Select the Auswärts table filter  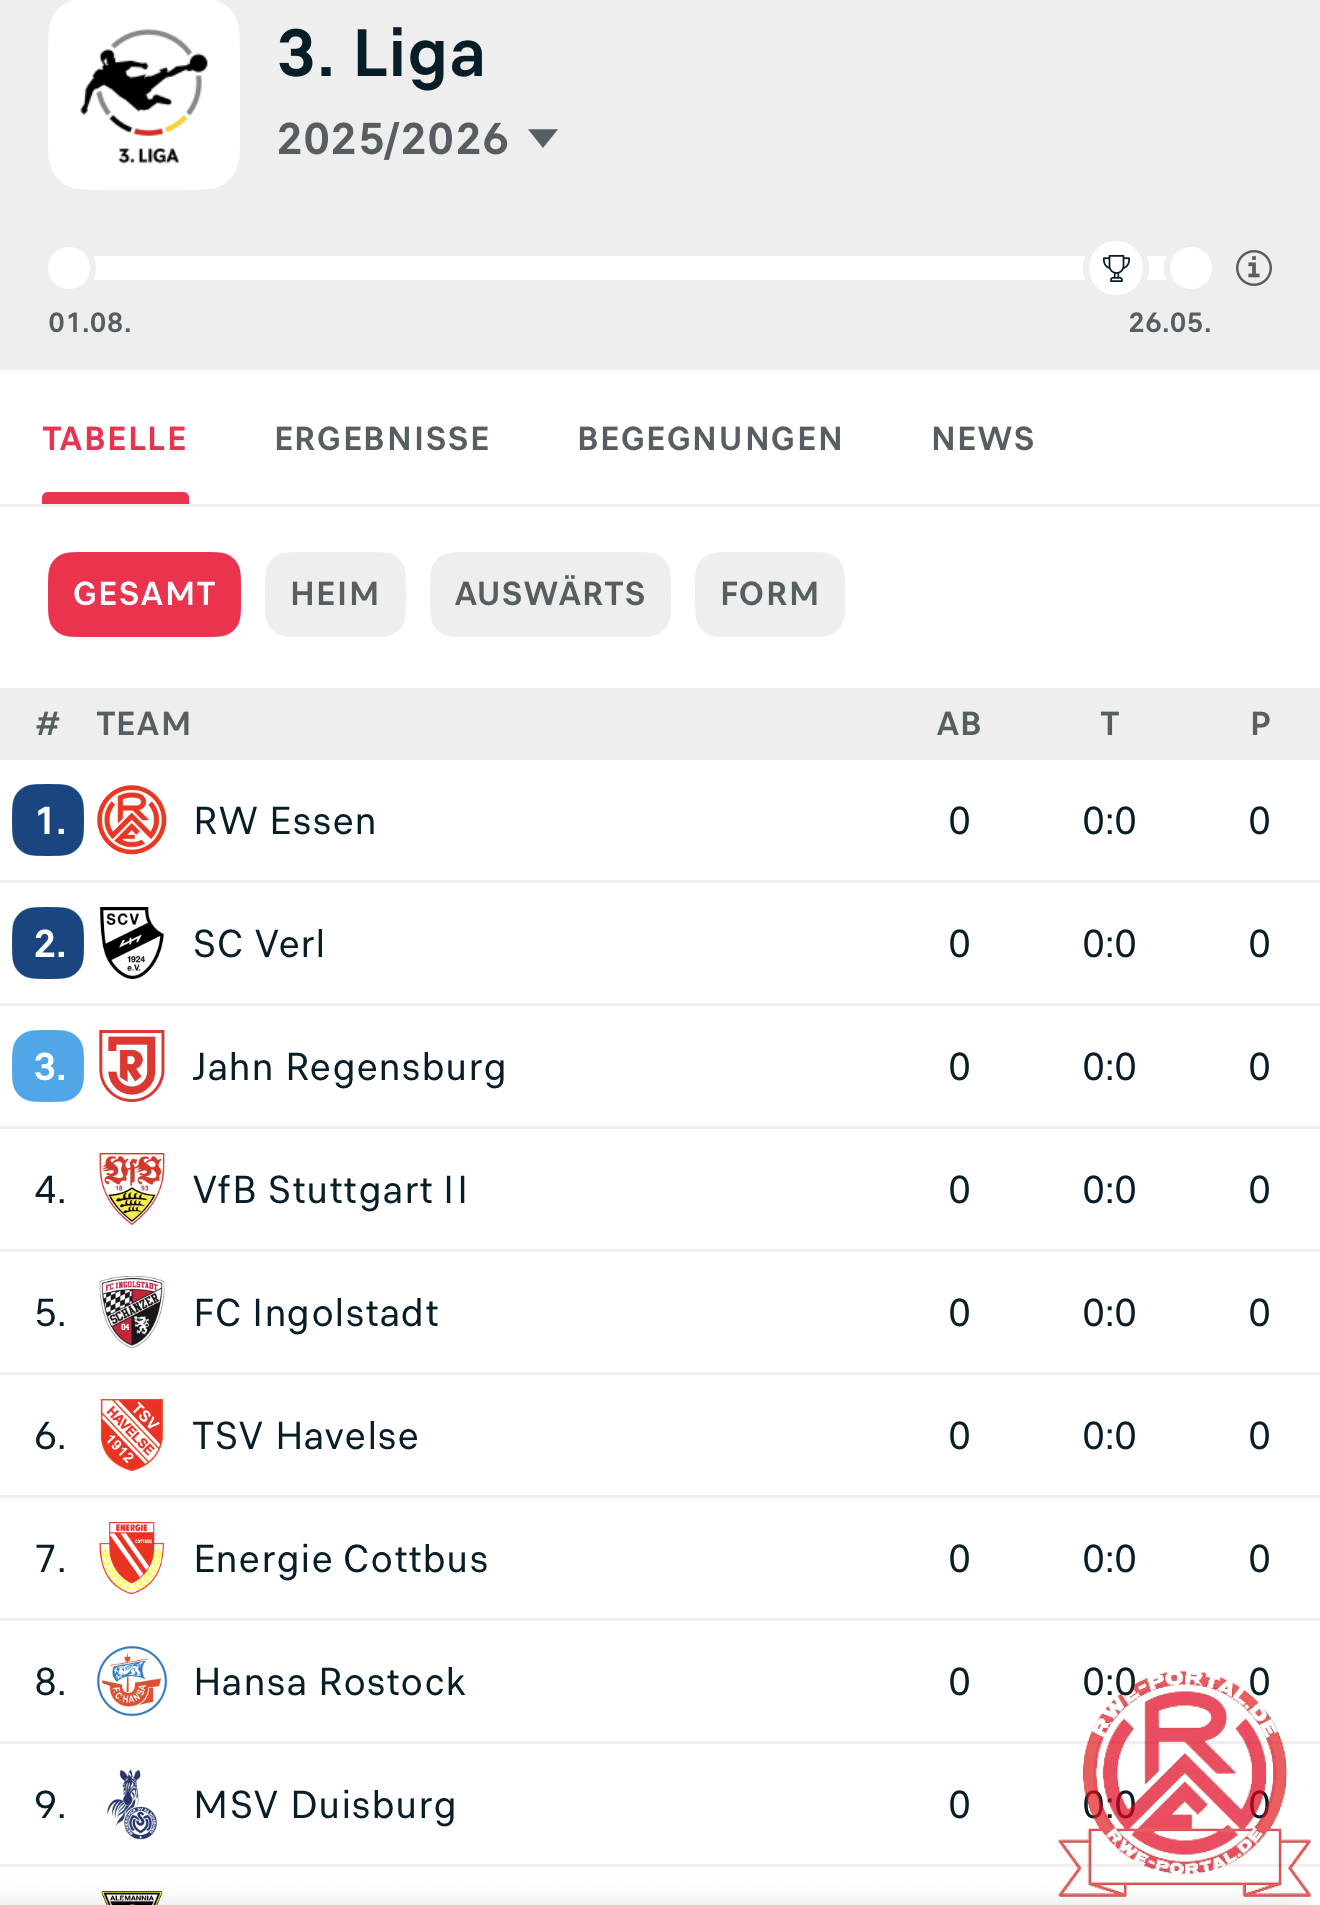[x=550, y=594]
